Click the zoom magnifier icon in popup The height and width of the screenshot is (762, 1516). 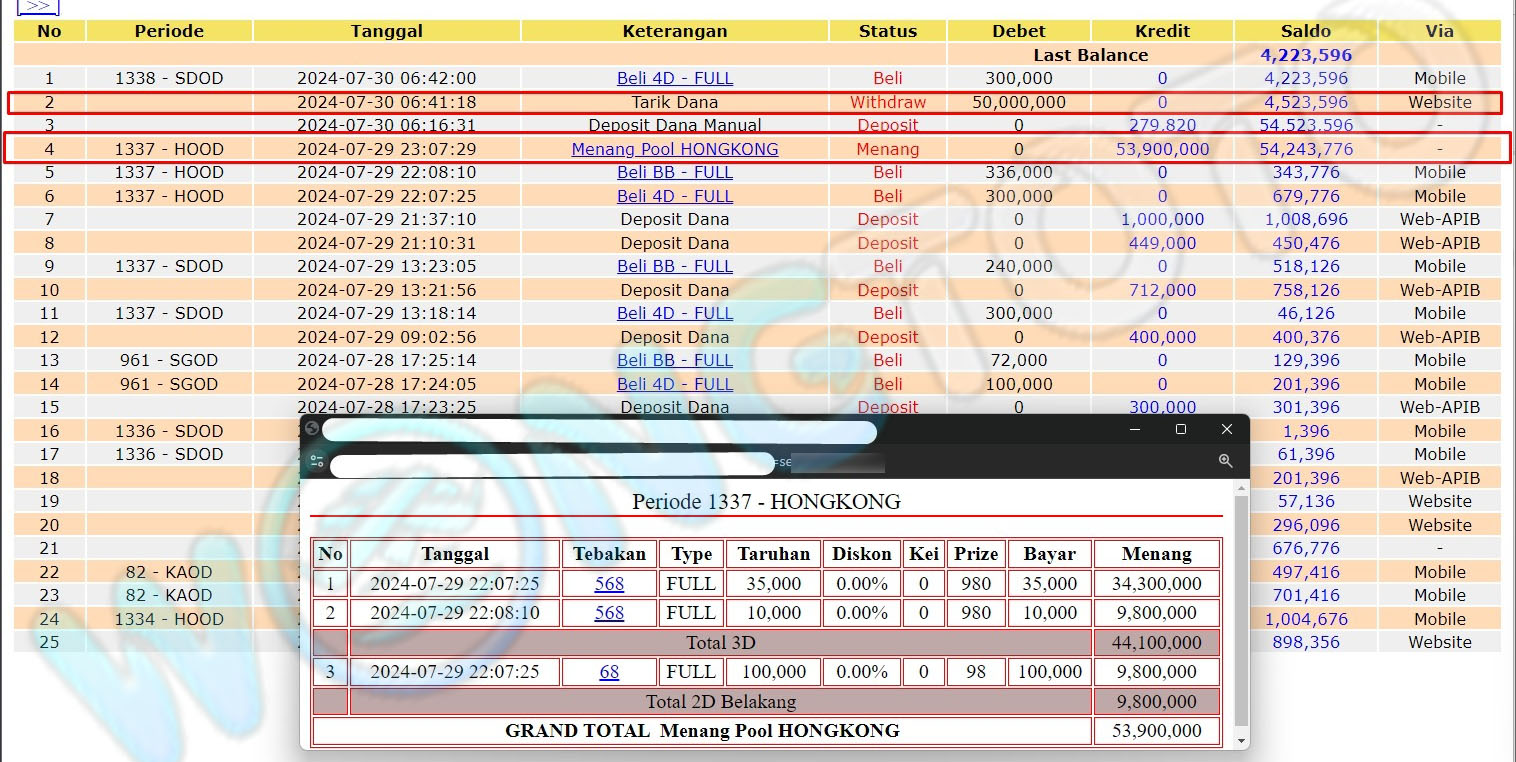coord(1225,461)
